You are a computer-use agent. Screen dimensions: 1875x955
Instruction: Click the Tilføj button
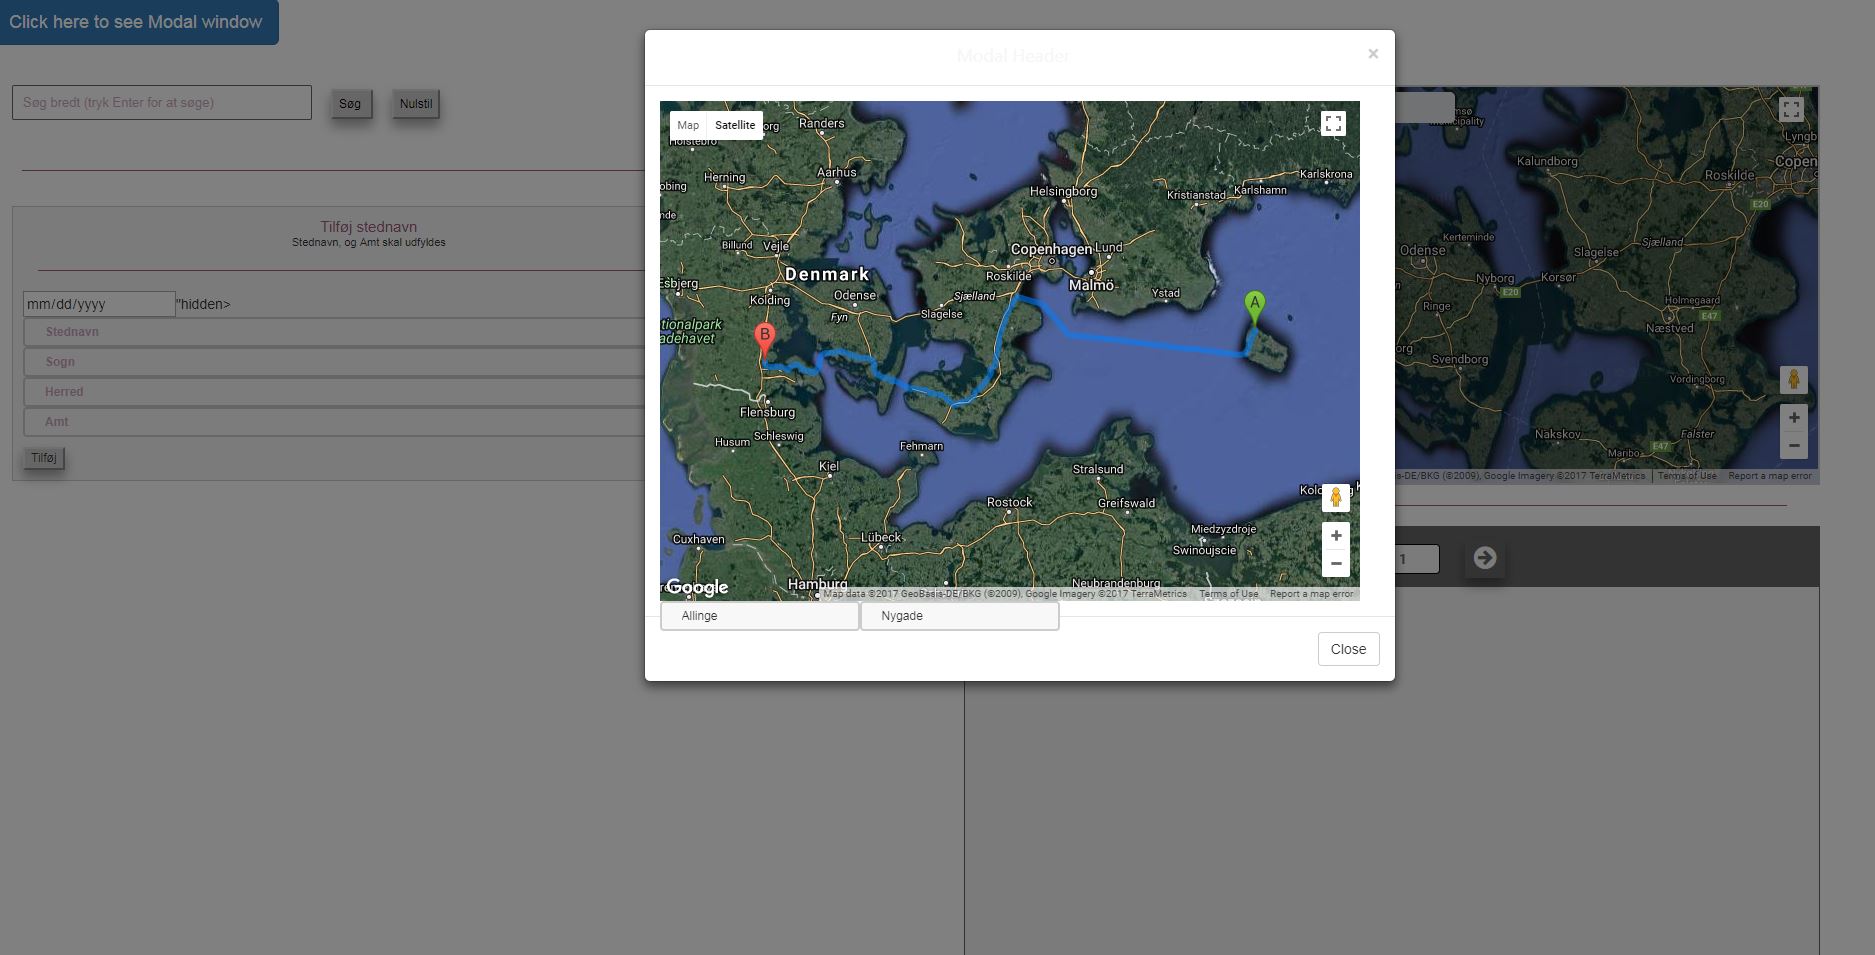(x=44, y=458)
